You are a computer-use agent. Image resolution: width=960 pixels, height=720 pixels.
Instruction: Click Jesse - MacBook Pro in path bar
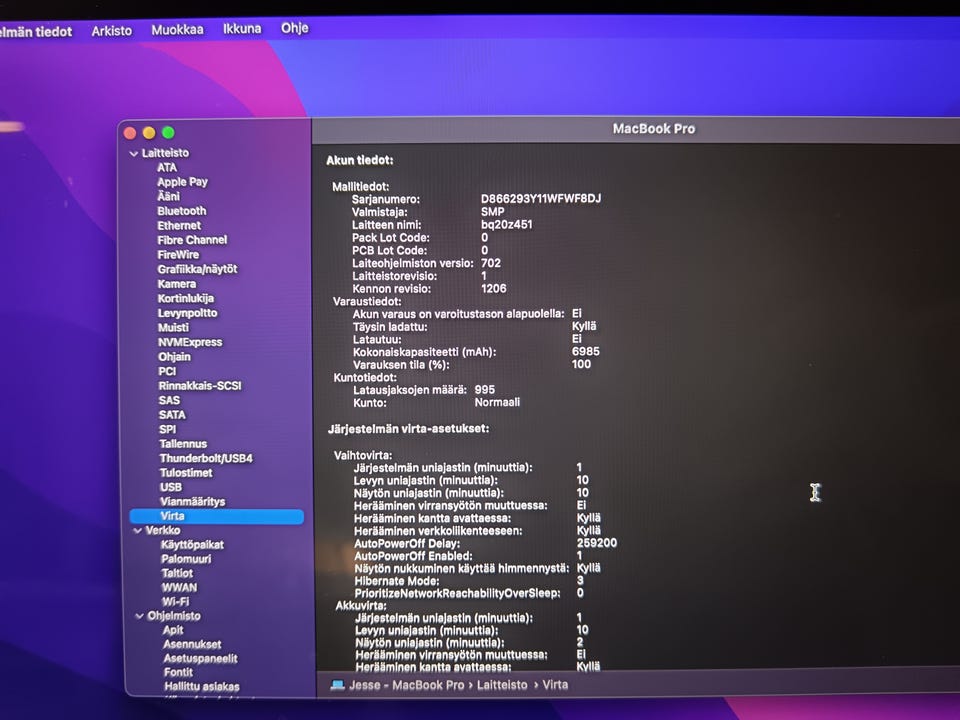pos(407,685)
